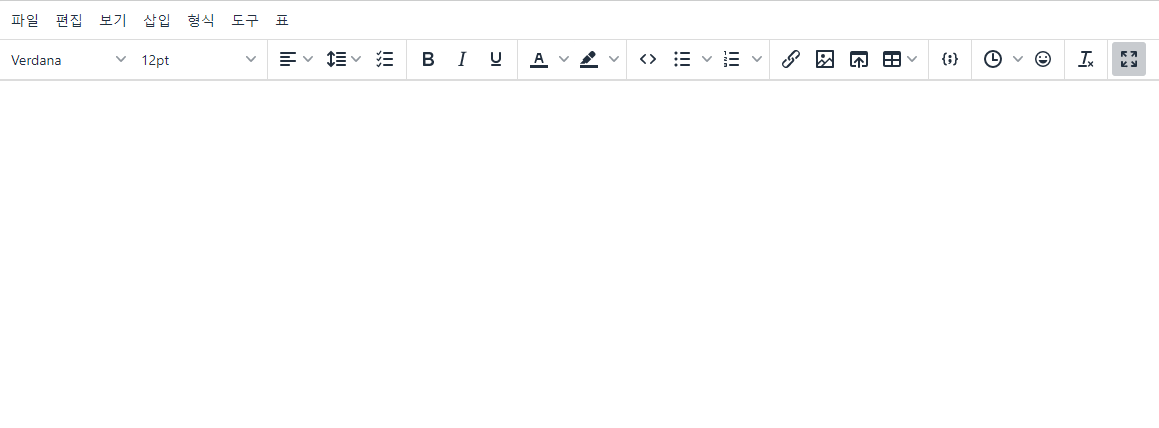Open the 12pt font size dropdown
Image resolution: width=1159 pixels, height=428 pixels.
(x=198, y=60)
